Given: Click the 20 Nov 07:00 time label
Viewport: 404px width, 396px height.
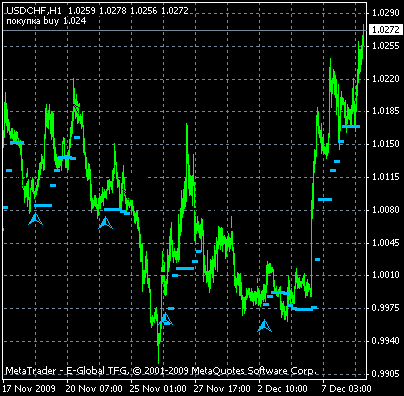Looking at the screenshot, I should coord(94,389).
